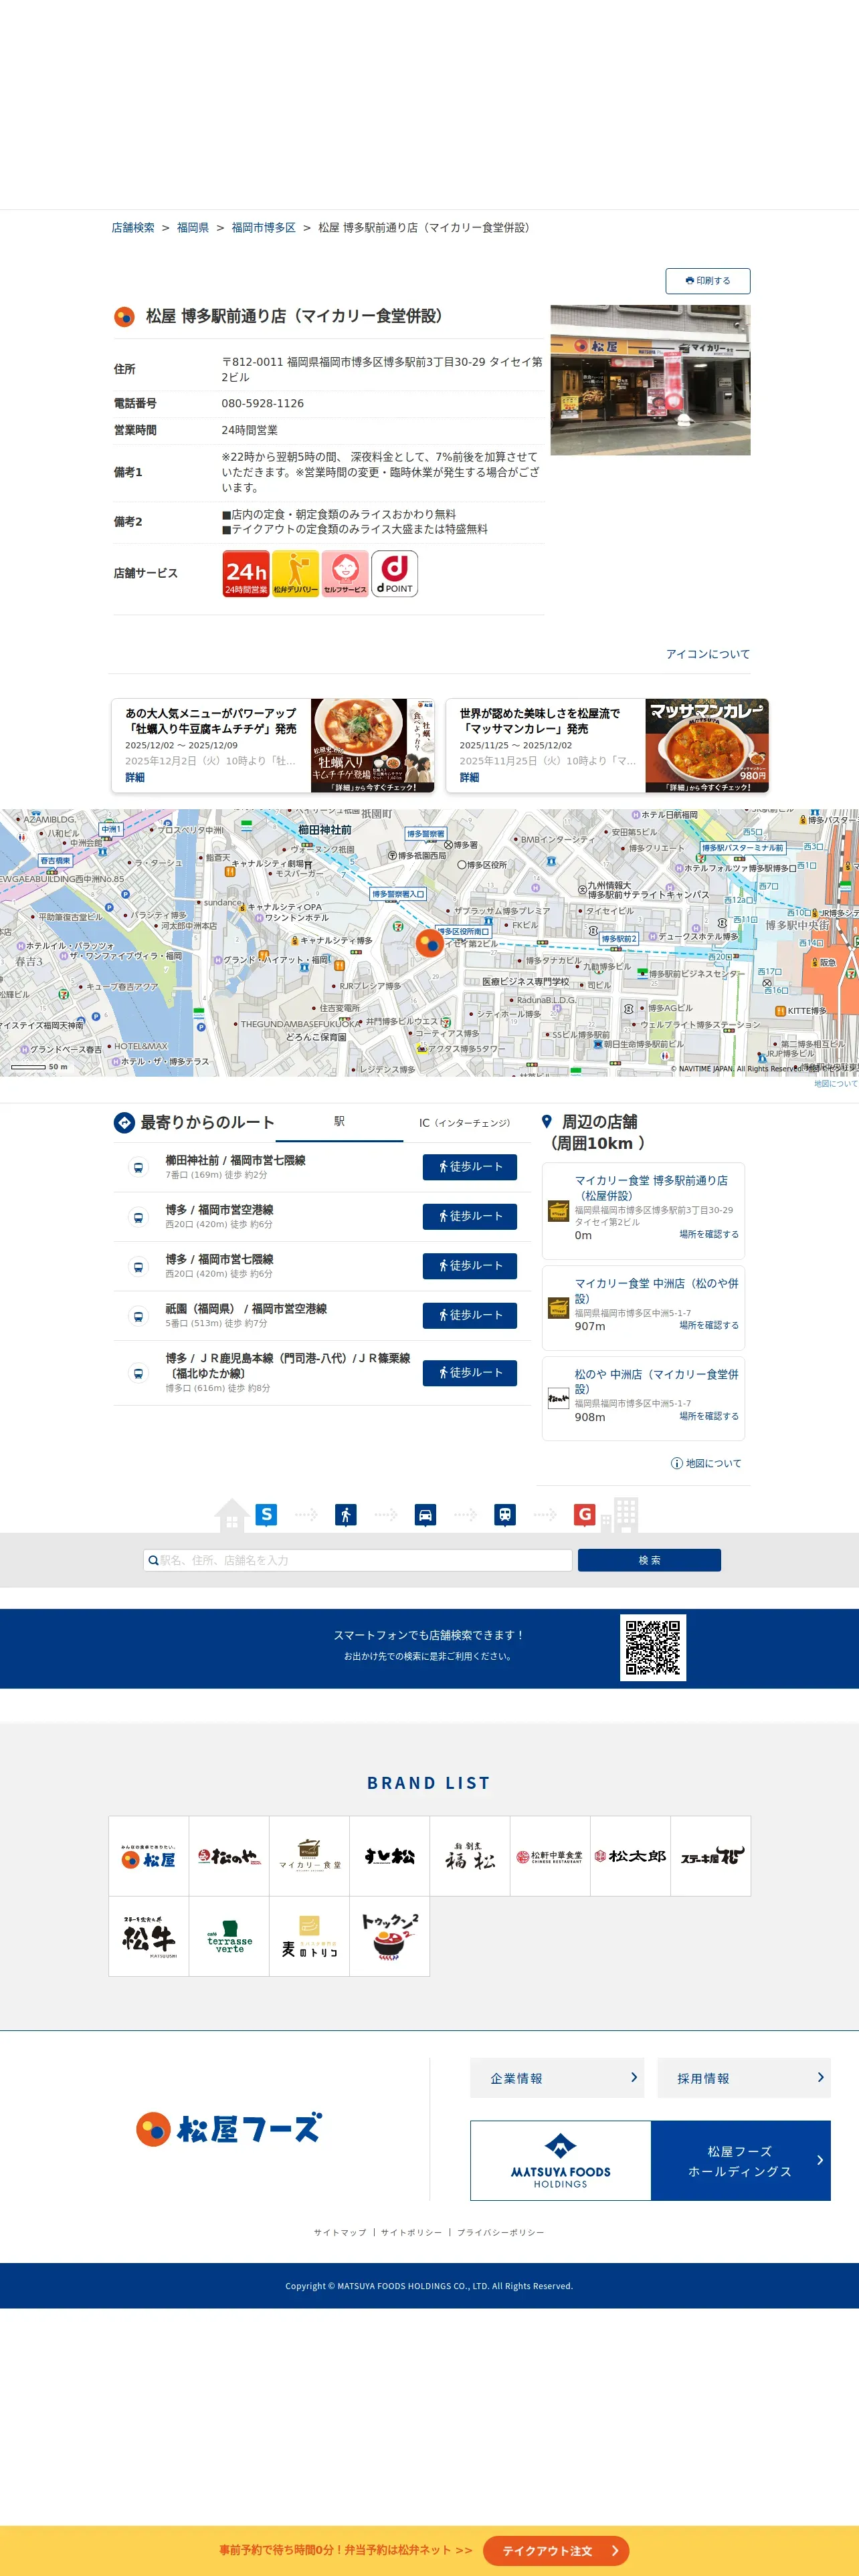The height and width of the screenshot is (2576, 859).
Task: Select the walking route step icon
Action: tap(346, 1515)
